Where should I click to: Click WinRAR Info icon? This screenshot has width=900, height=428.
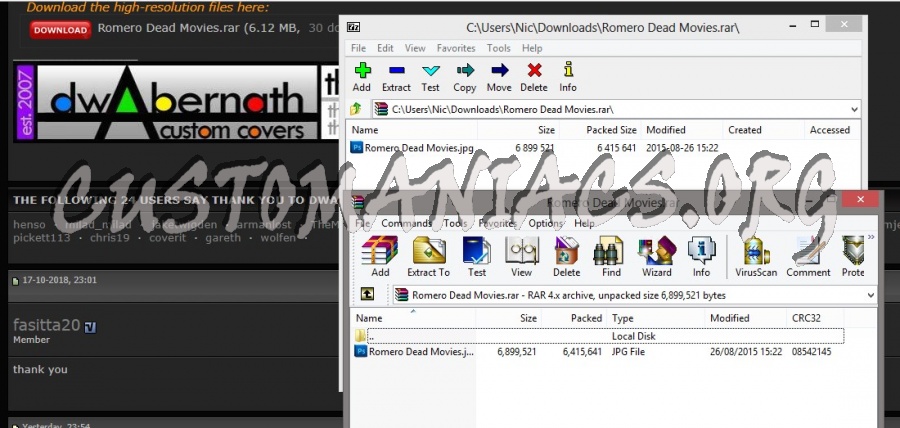pos(701,251)
